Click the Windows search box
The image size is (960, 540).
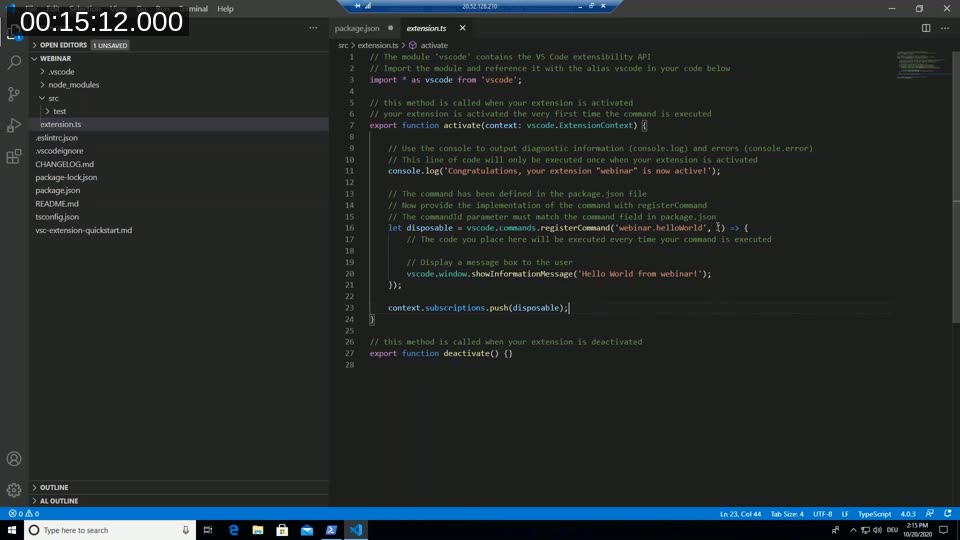pos(110,530)
